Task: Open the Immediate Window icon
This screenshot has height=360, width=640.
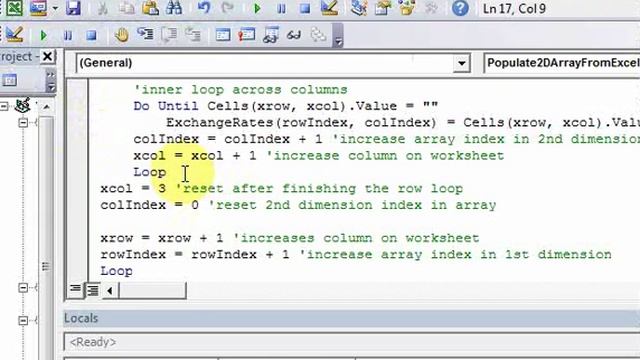Action: point(247,35)
